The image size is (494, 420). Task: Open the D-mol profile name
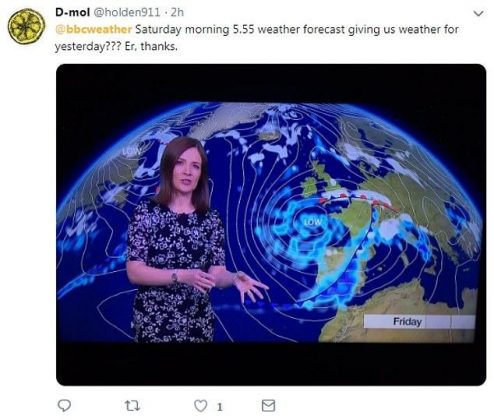click(72, 12)
